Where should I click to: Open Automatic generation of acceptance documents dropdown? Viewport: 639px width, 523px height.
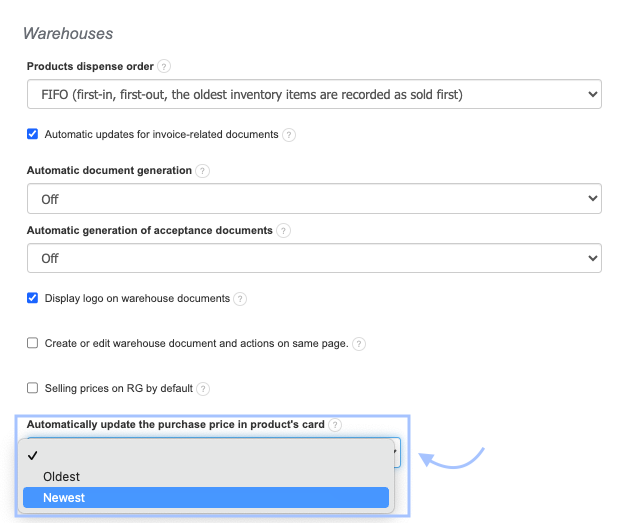click(314, 258)
